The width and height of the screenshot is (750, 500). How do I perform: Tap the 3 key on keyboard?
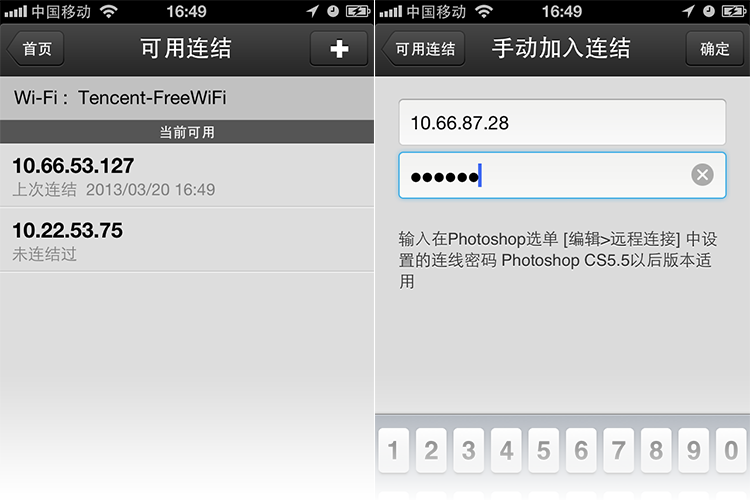(x=468, y=450)
